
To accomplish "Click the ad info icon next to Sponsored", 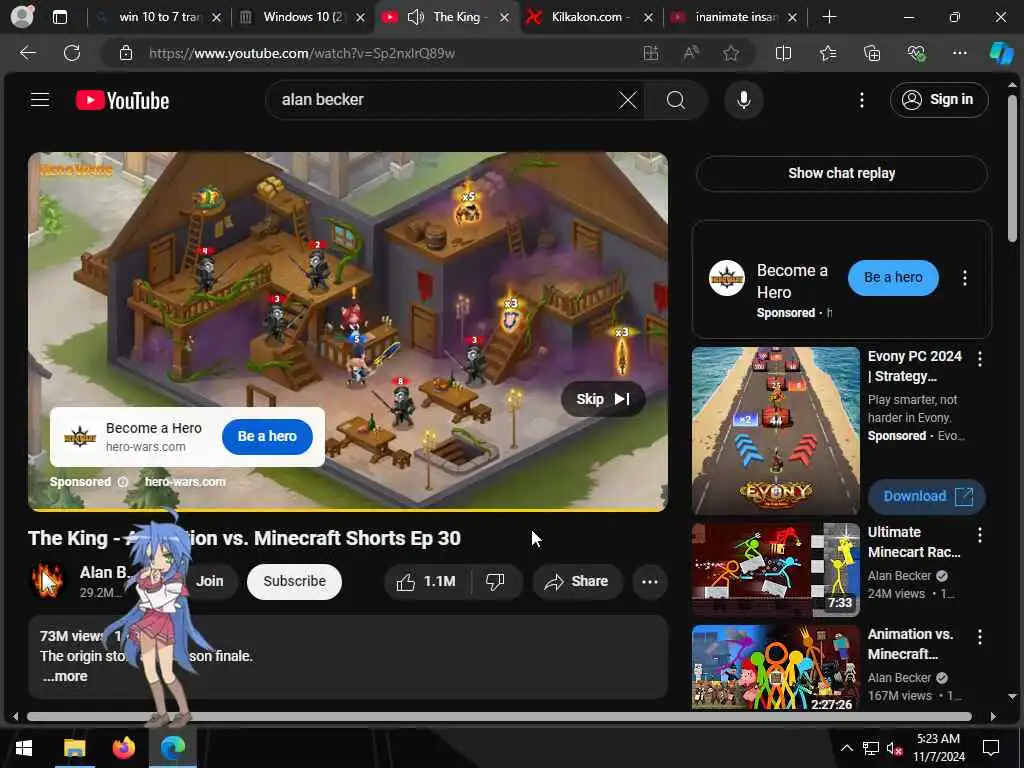I will coord(123,482).
